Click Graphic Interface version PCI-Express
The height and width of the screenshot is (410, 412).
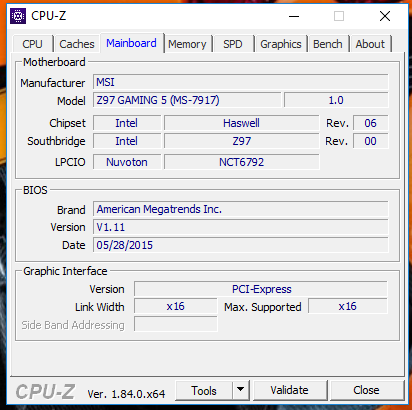tap(261, 289)
